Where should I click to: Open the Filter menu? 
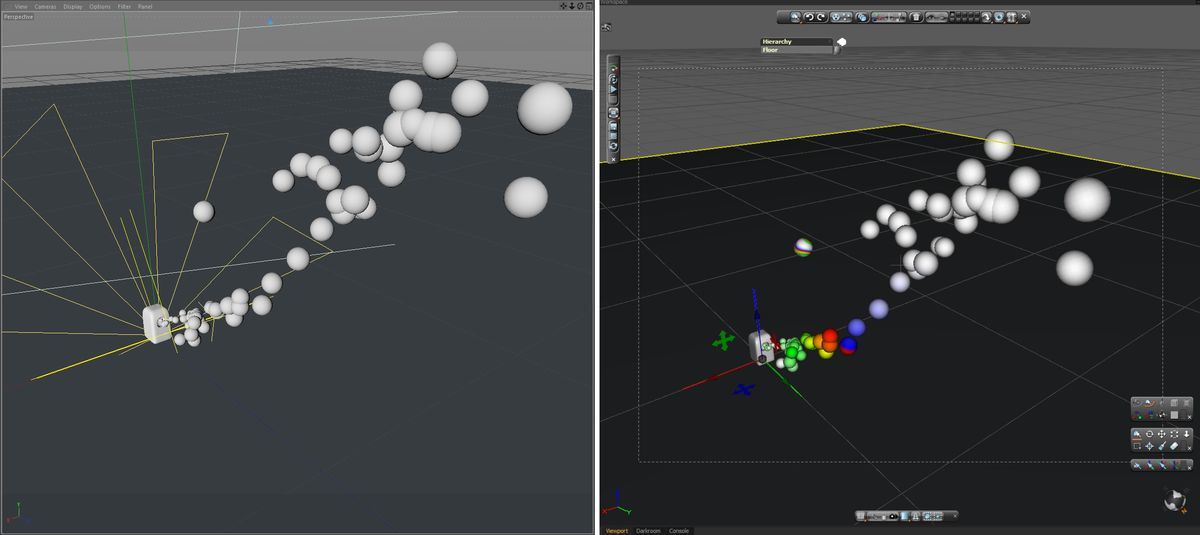pos(124,7)
